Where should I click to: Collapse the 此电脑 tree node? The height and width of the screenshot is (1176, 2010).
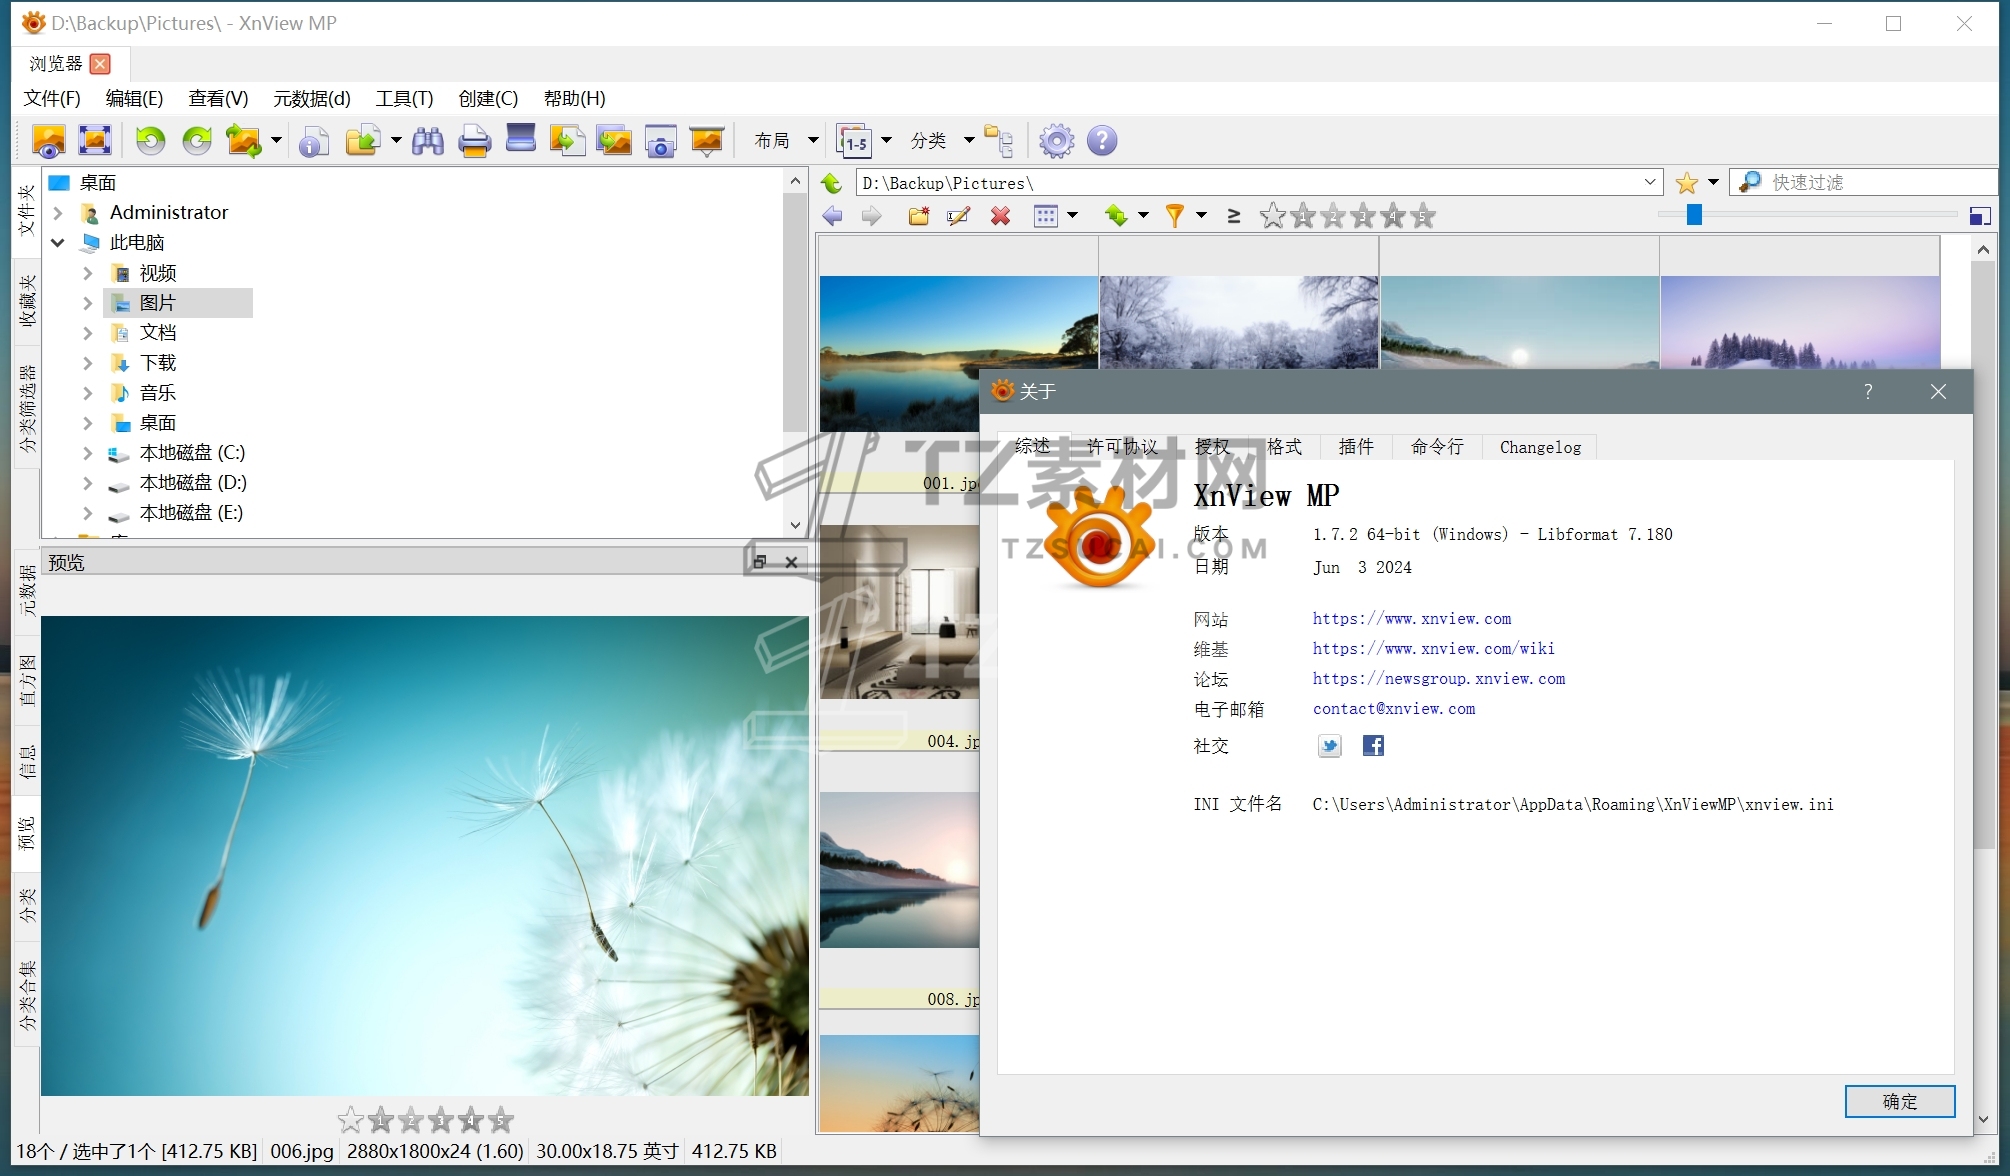pos(58,243)
